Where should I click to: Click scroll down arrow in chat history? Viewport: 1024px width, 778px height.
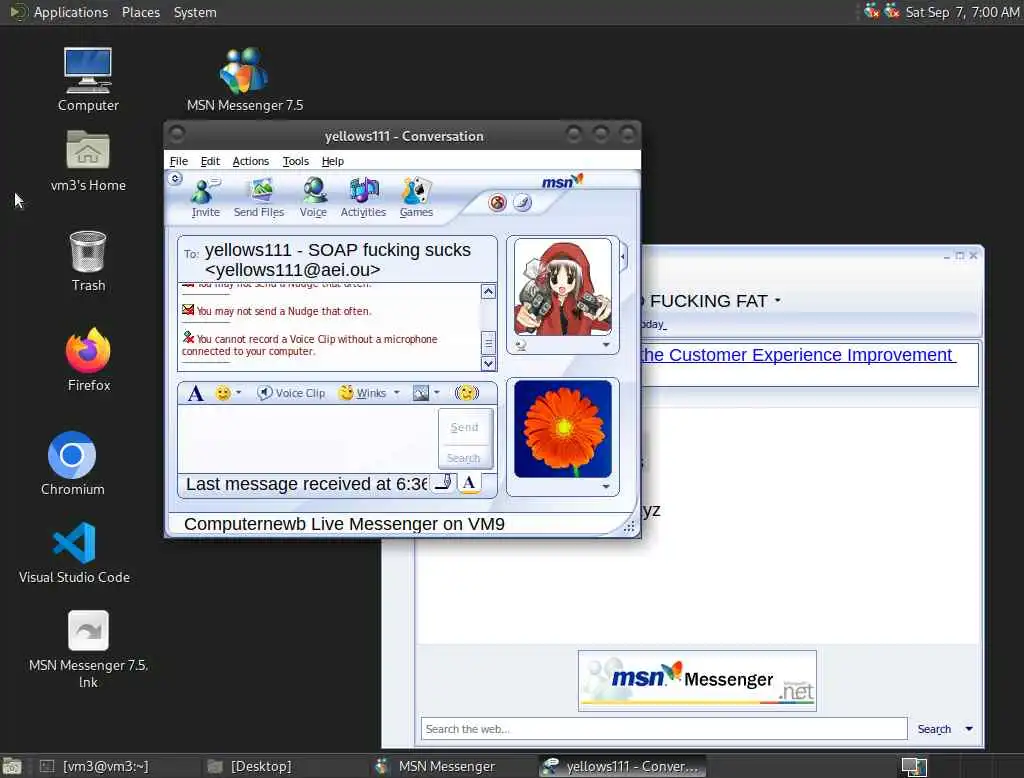[x=488, y=363]
